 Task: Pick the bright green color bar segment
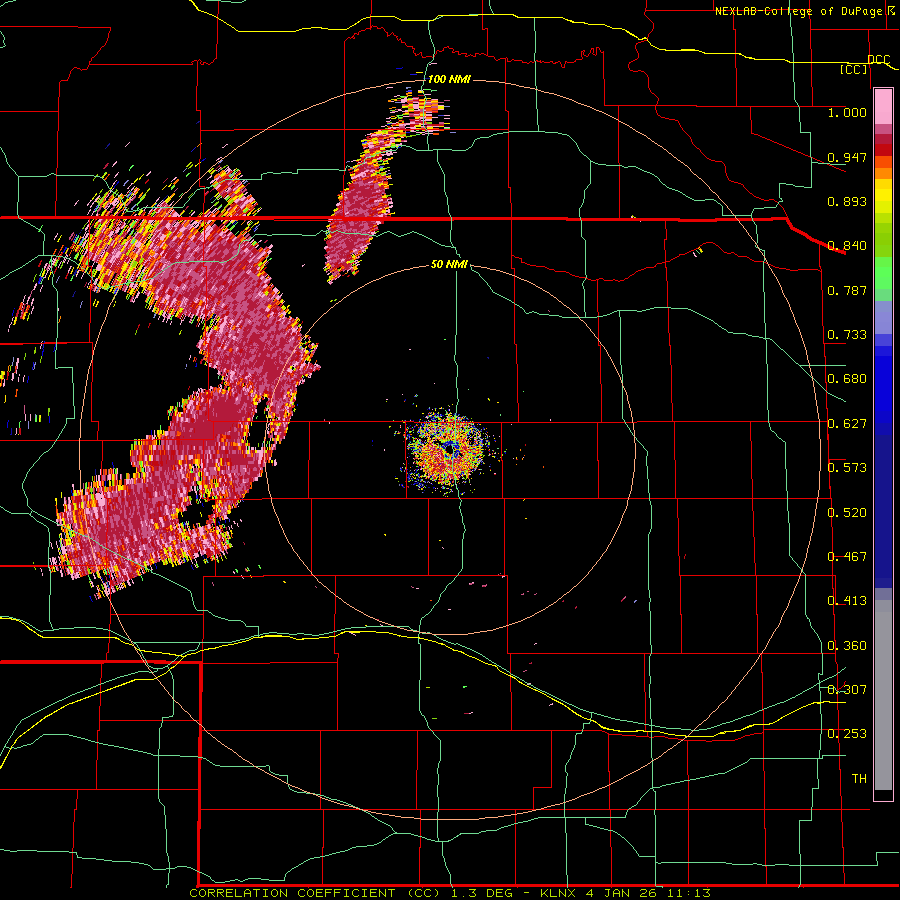[x=883, y=273]
